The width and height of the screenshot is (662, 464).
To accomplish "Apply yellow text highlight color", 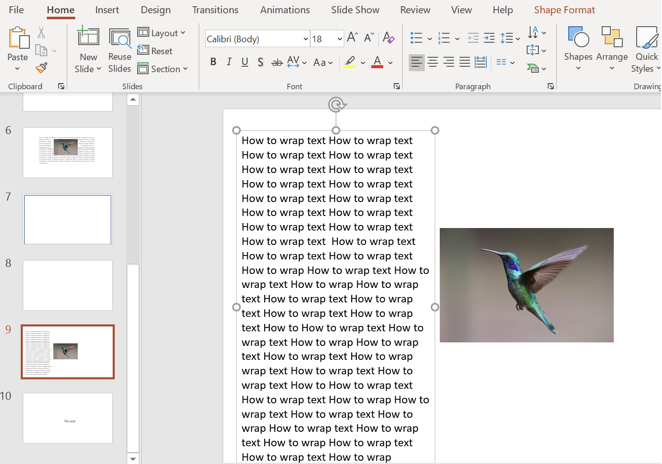I will coord(350,62).
